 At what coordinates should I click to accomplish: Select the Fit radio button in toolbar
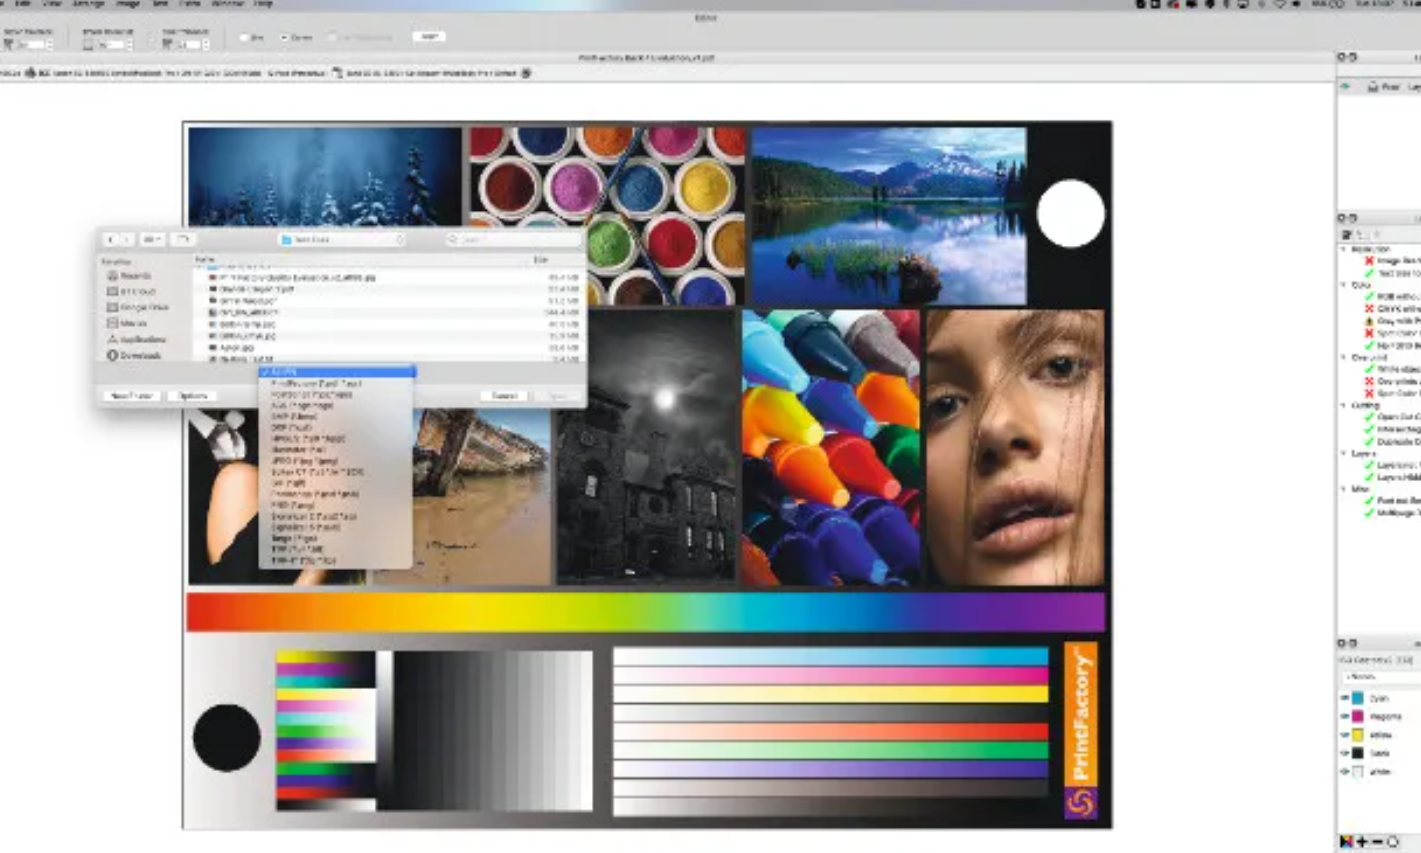pyautogui.click(x=245, y=37)
